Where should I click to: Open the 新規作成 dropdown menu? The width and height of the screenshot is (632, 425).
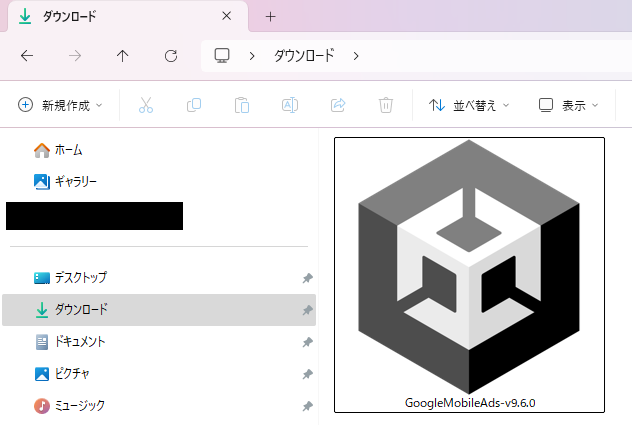tap(60, 105)
